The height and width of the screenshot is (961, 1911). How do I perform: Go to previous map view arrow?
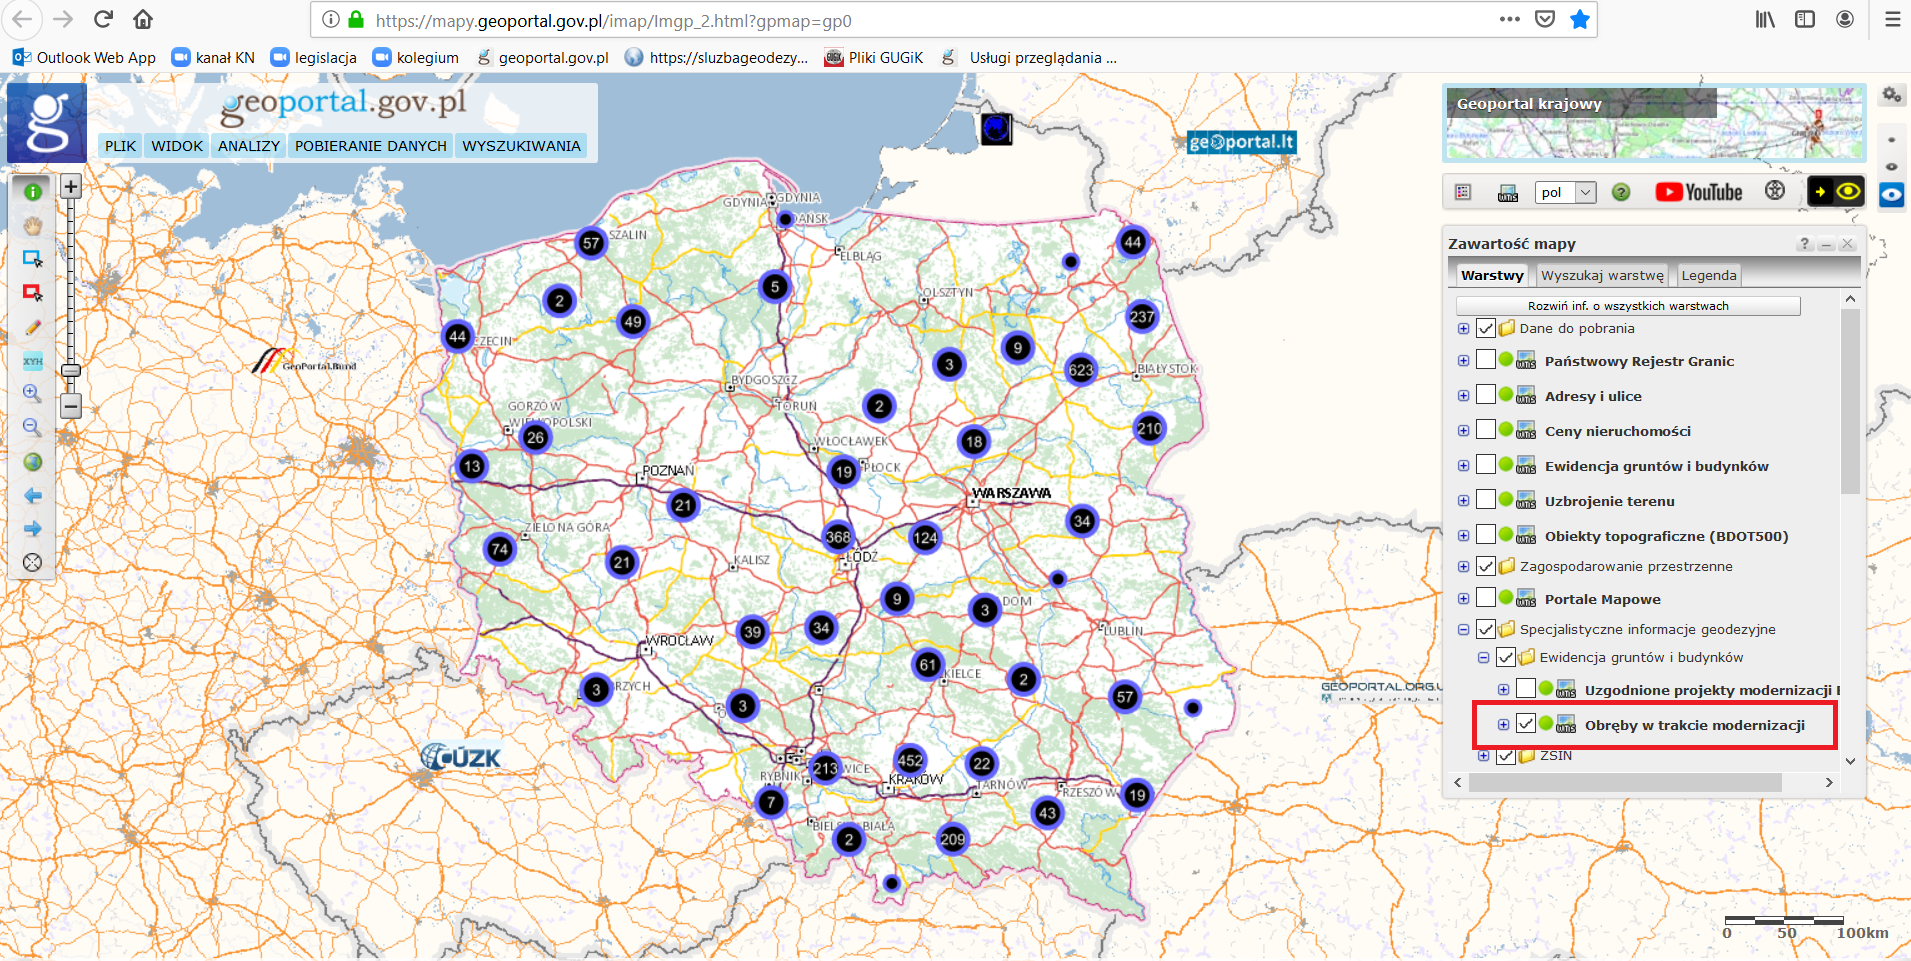point(32,496)
